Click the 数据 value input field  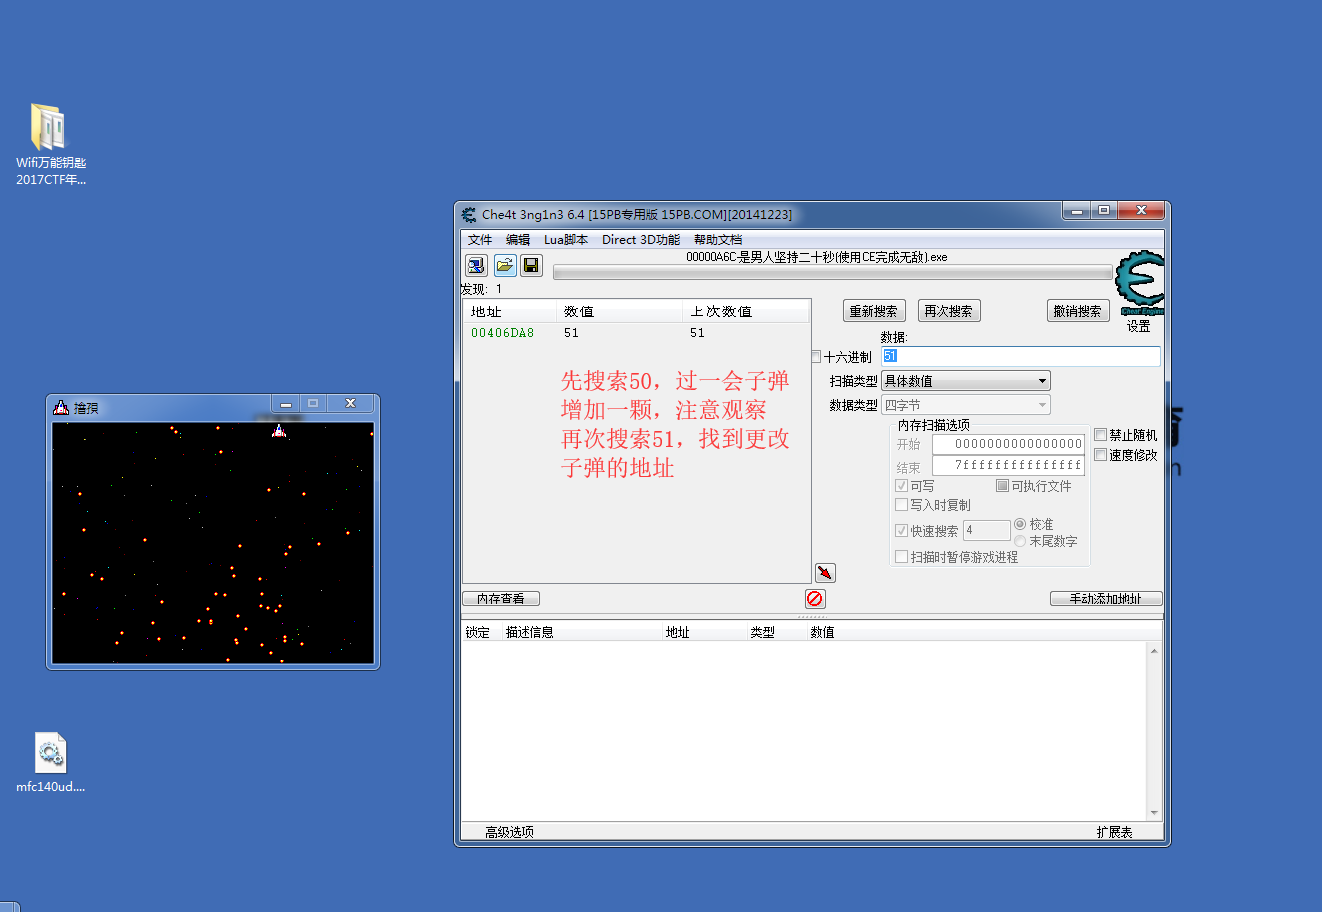tap(1021, 356)
